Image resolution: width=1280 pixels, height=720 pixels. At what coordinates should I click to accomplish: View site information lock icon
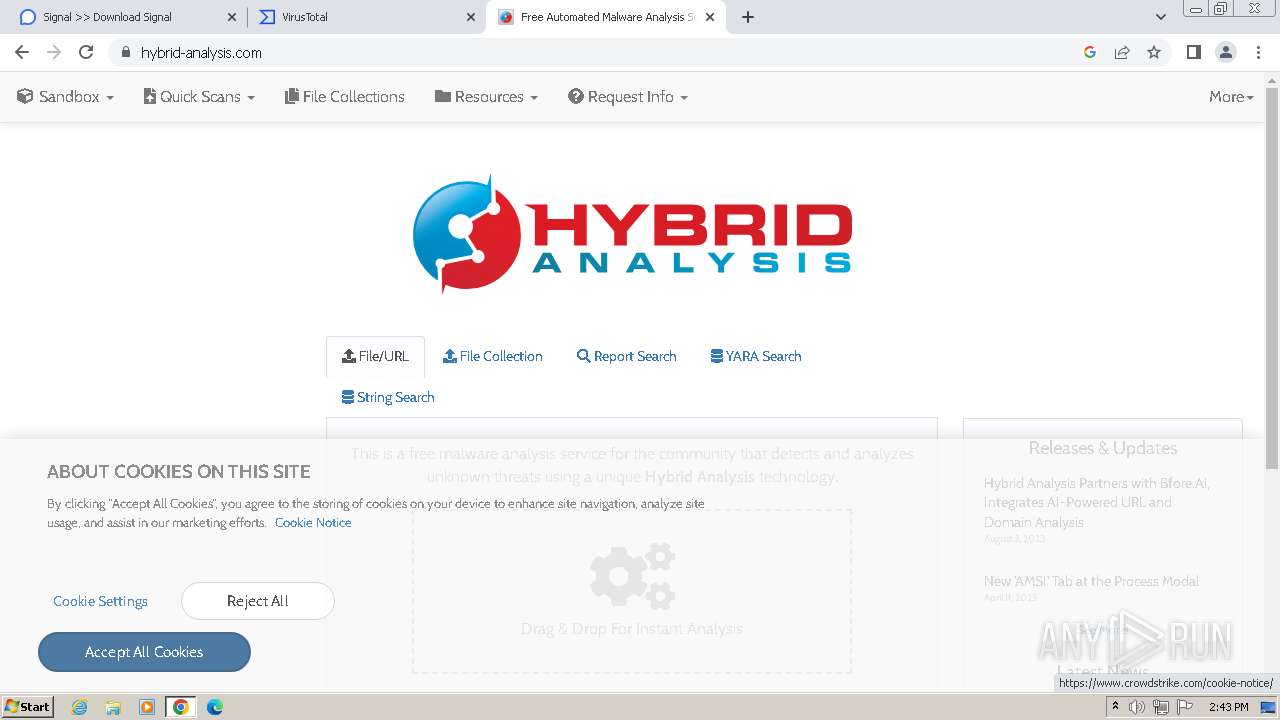(x=125, y=52)
